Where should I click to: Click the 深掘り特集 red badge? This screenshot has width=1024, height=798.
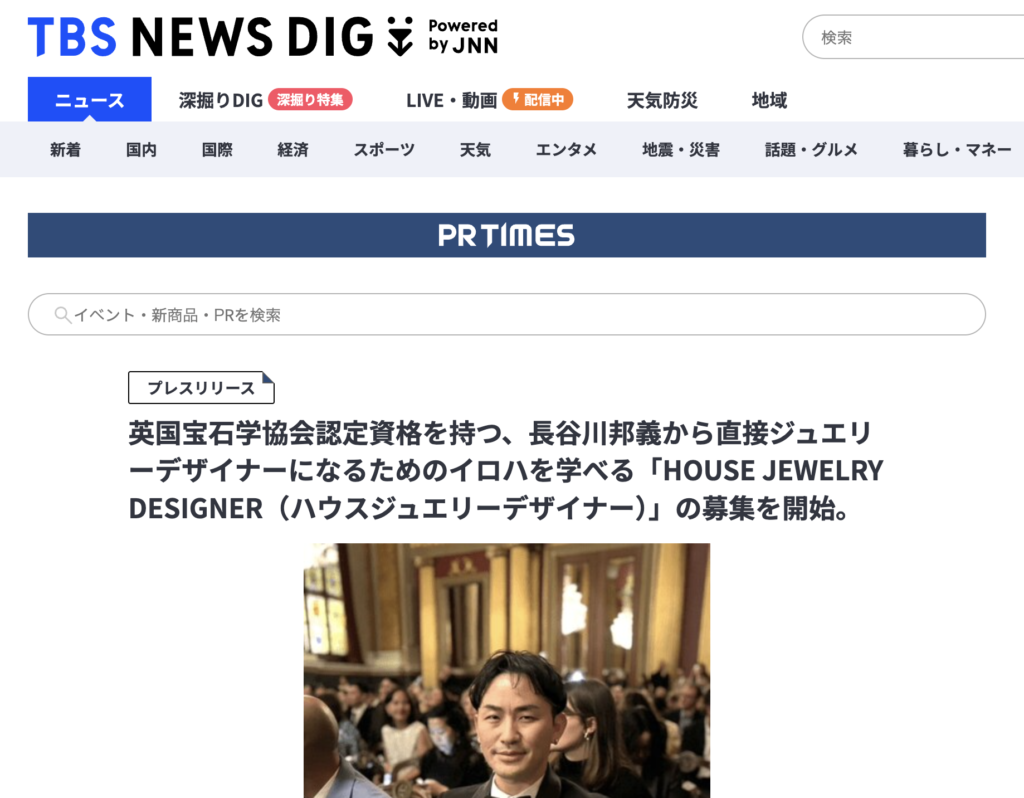[x=310, y=99]
